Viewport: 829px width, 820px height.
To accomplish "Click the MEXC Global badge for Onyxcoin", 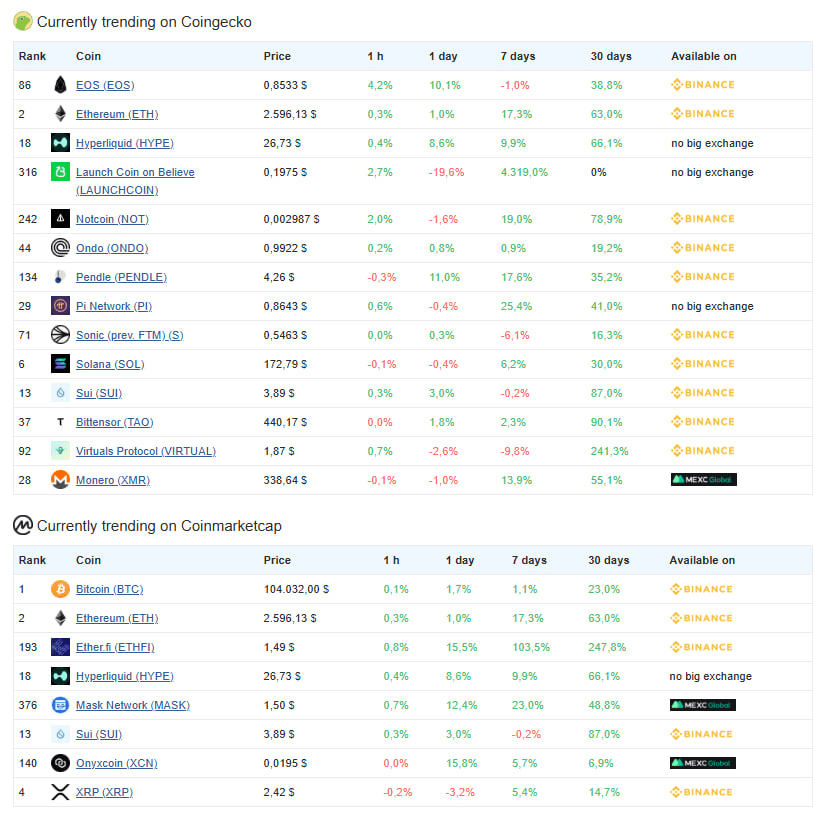I will (x=703, y=763).
